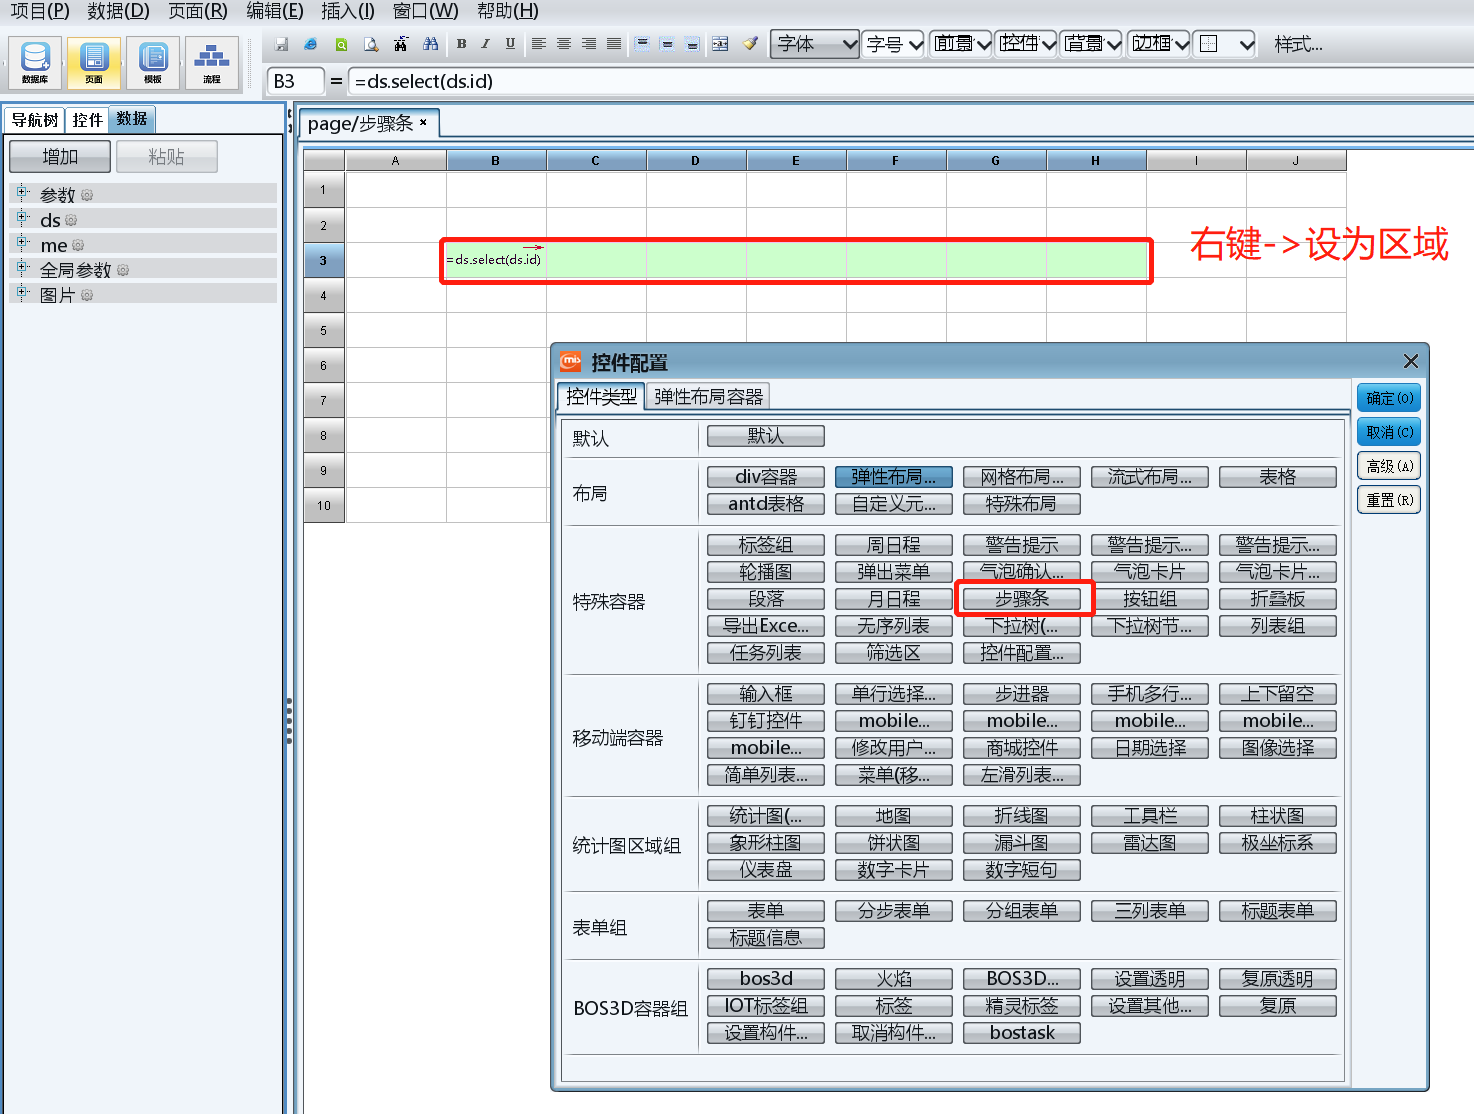Click the page preview magnifier icon
Viewport: 1474px width, 1114px height.
[x=371, y=44]
